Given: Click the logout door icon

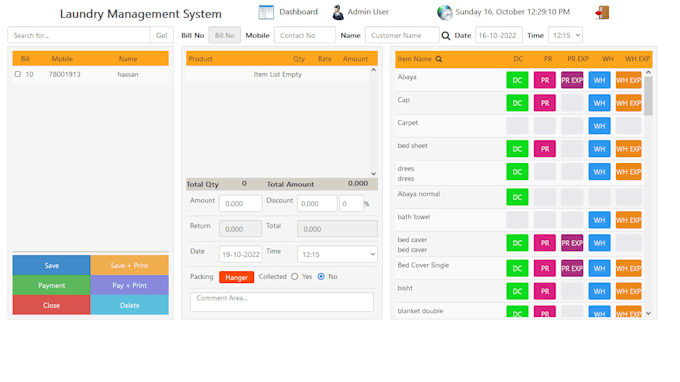Looking at the screenshot, I should 602,12.
